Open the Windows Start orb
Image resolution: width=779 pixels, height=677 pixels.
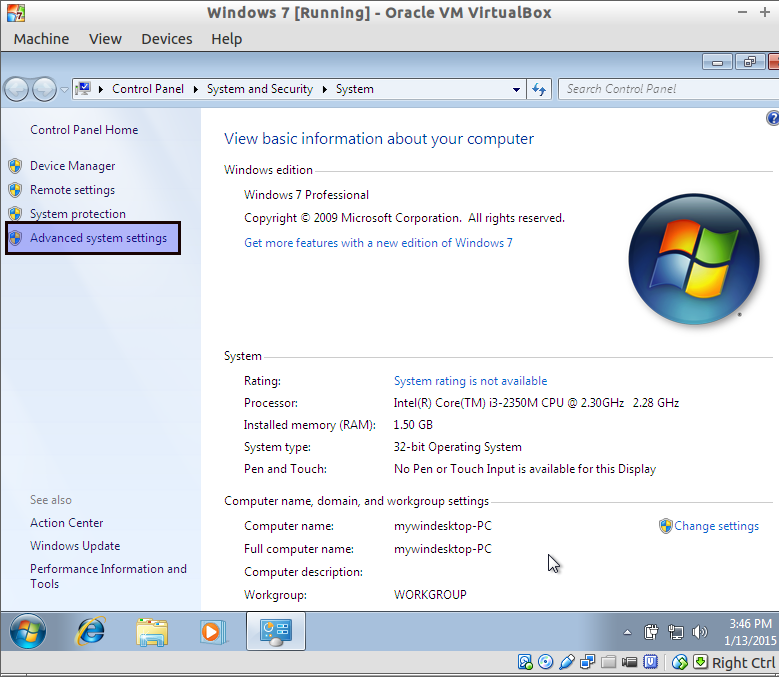28,631
